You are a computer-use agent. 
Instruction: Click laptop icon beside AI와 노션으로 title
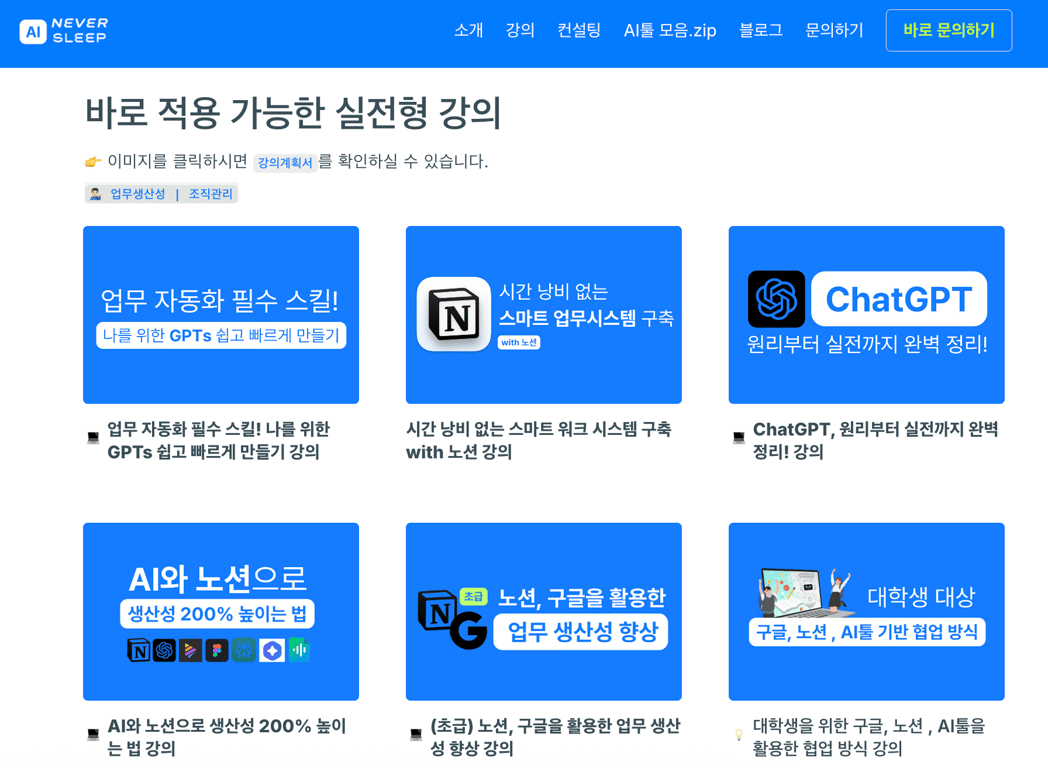94,734
